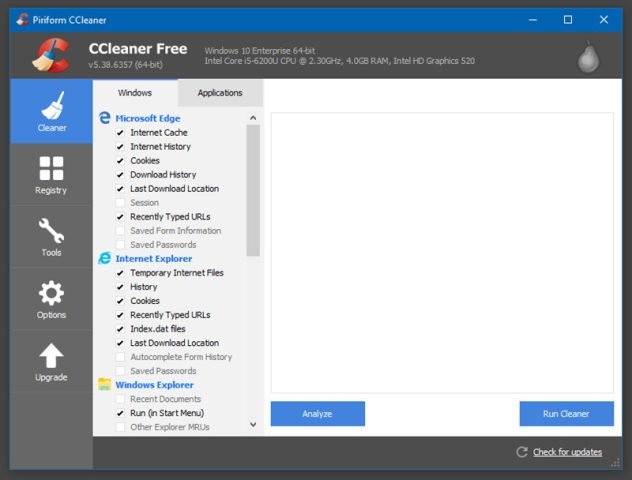632x480 pixels.
Task: Uncheck Internet Cache under Microsoft Edge
Action: (121, 133)
